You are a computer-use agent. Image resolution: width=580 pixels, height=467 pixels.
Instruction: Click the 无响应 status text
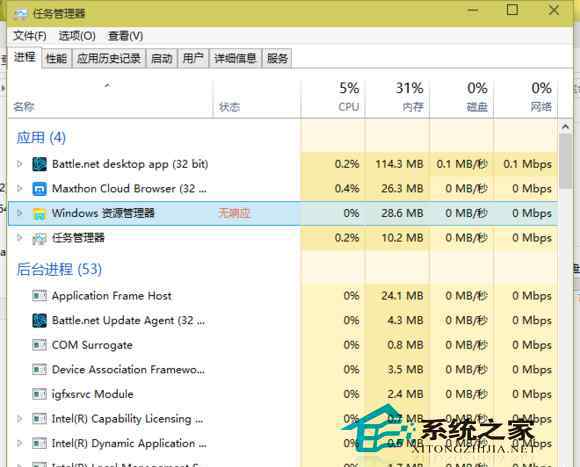pos(235,213)
